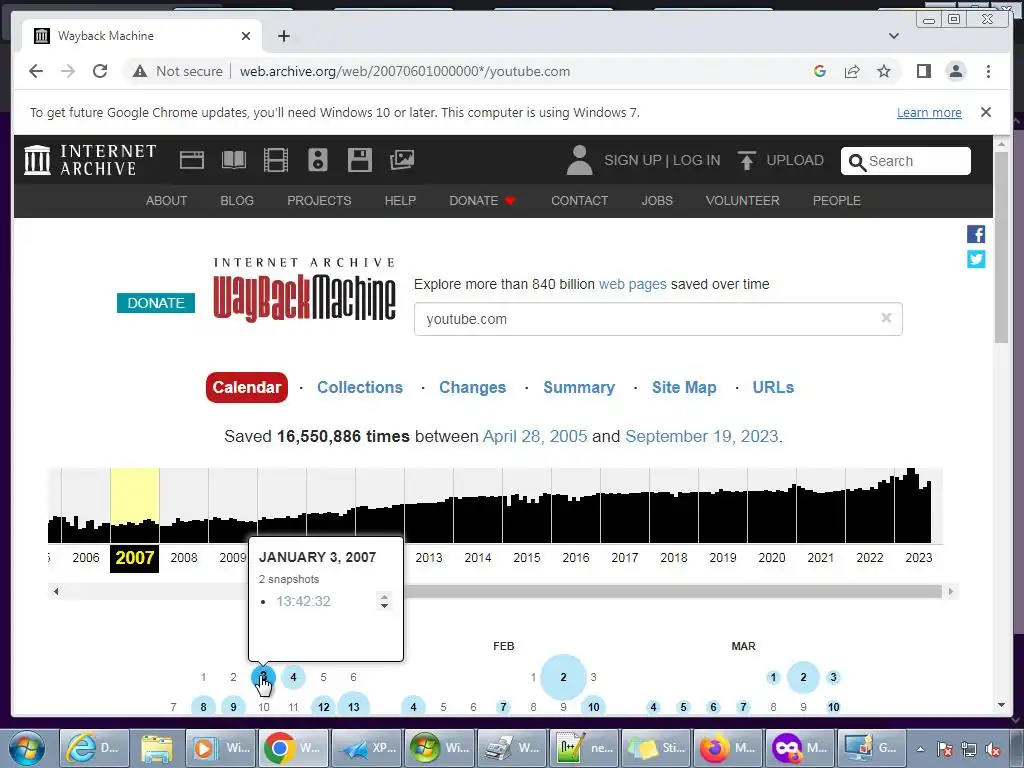1024x768 pixels.
Task: Select year 2015 on the timeline
Action: (526, 558)
